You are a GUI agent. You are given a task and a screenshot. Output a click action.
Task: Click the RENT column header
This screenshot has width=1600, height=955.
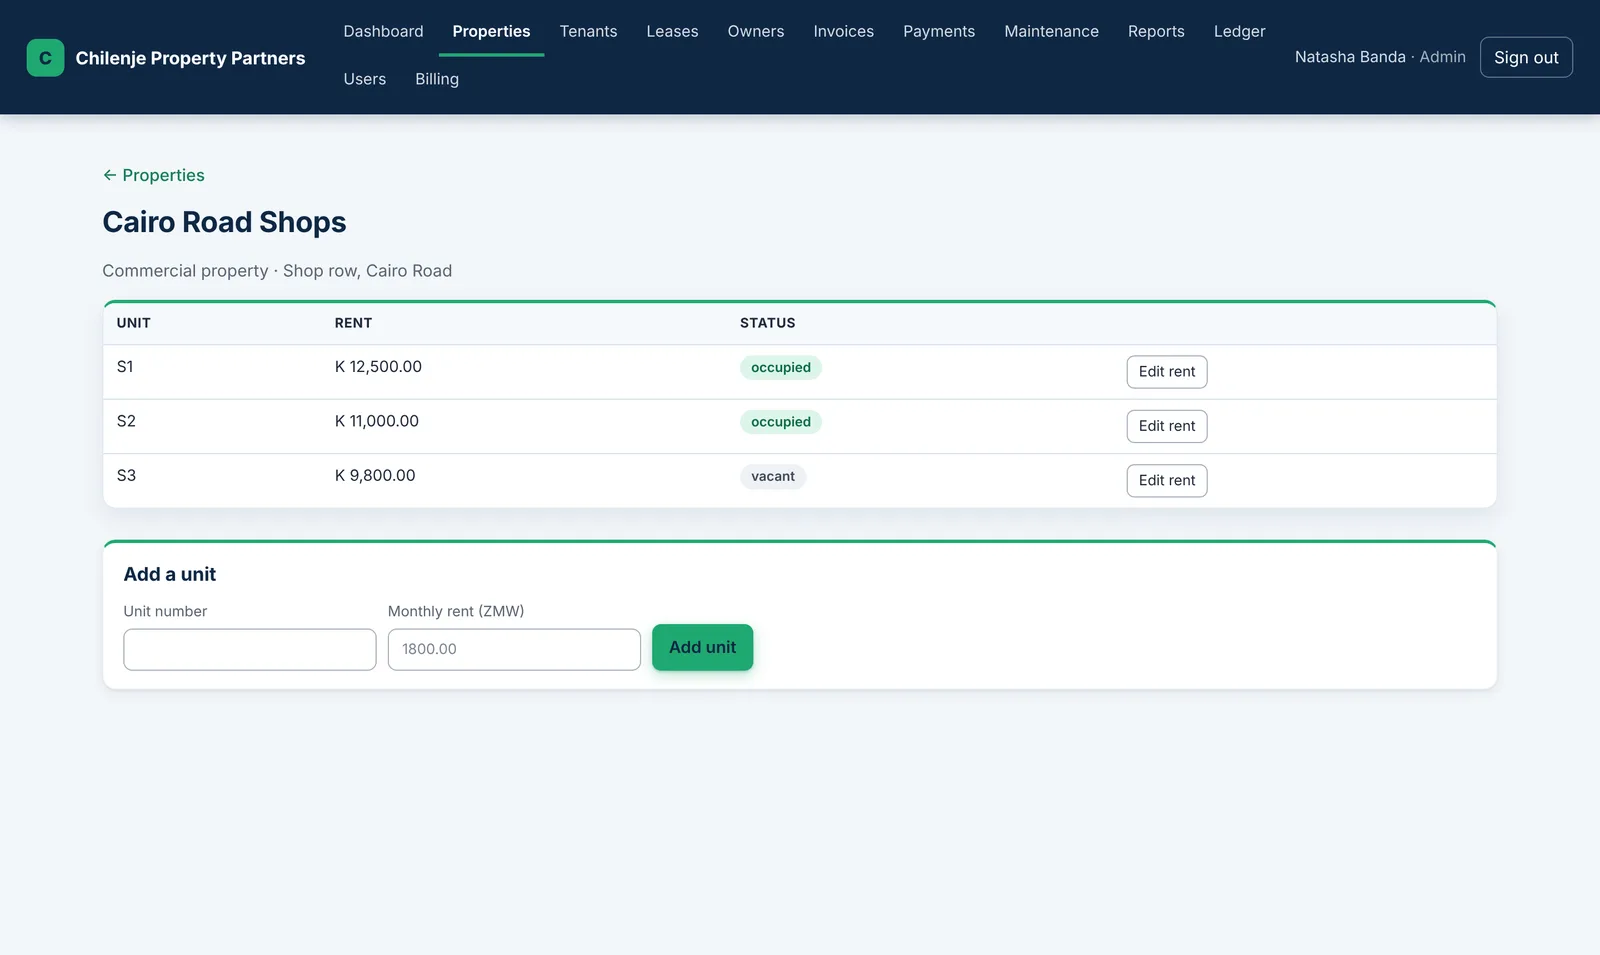(x=353, y=323)
